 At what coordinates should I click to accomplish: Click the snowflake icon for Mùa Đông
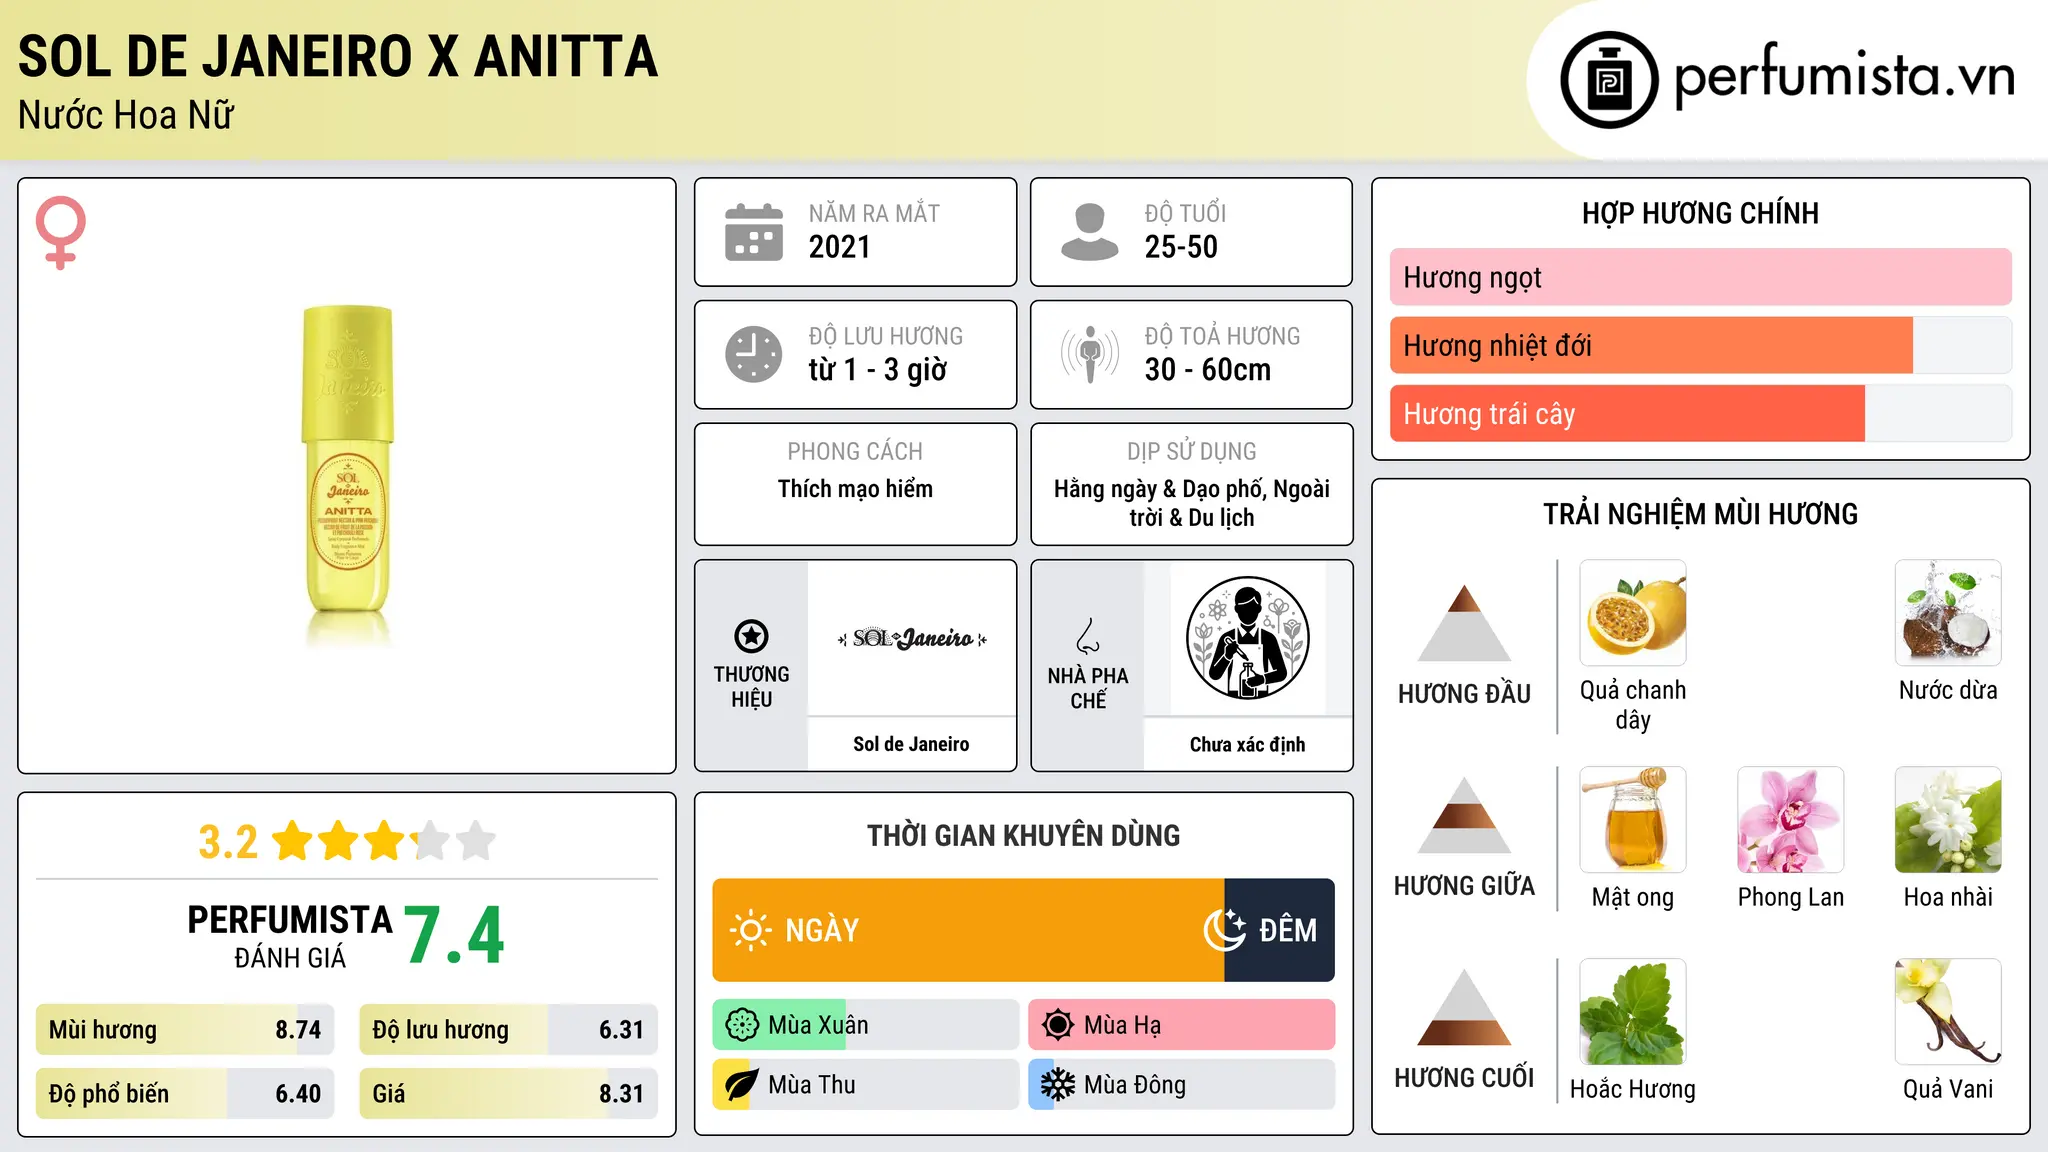1058,1085
